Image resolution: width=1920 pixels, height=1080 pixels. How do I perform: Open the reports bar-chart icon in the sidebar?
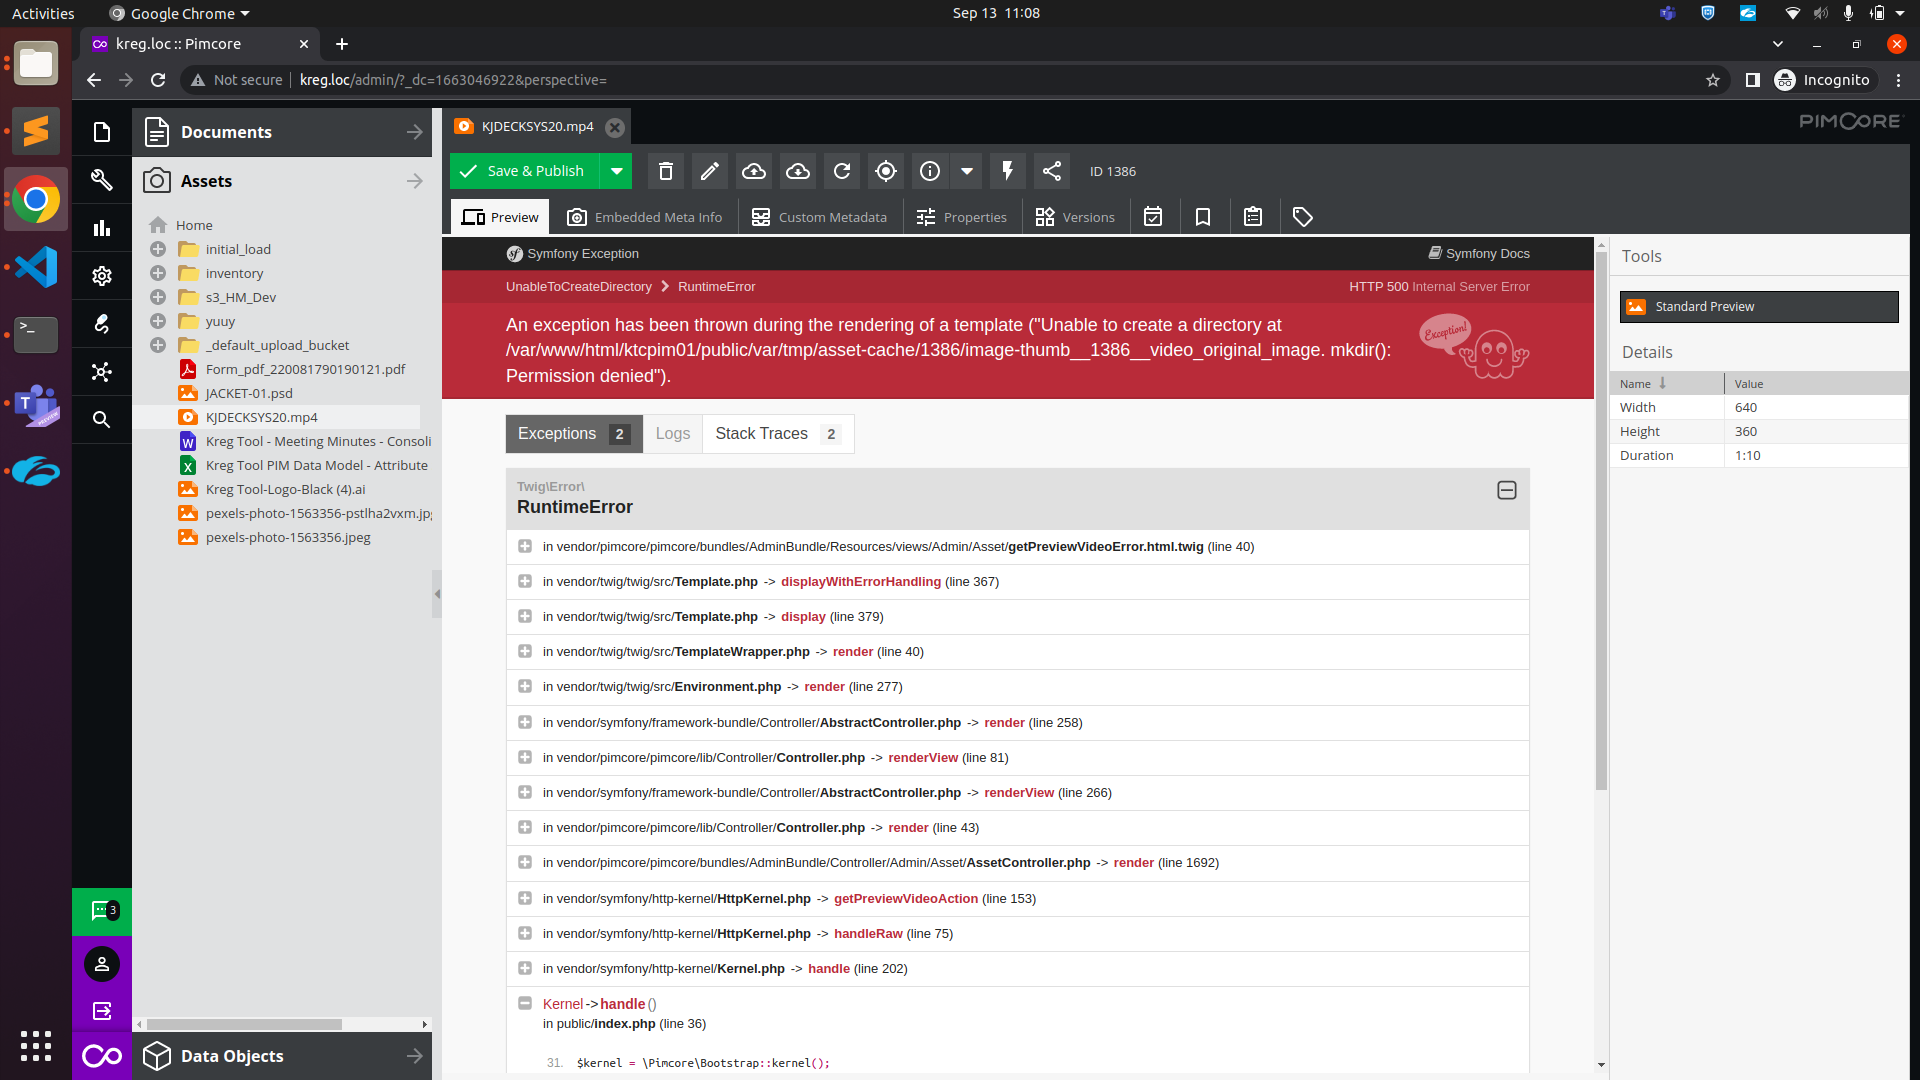(101, 228)
